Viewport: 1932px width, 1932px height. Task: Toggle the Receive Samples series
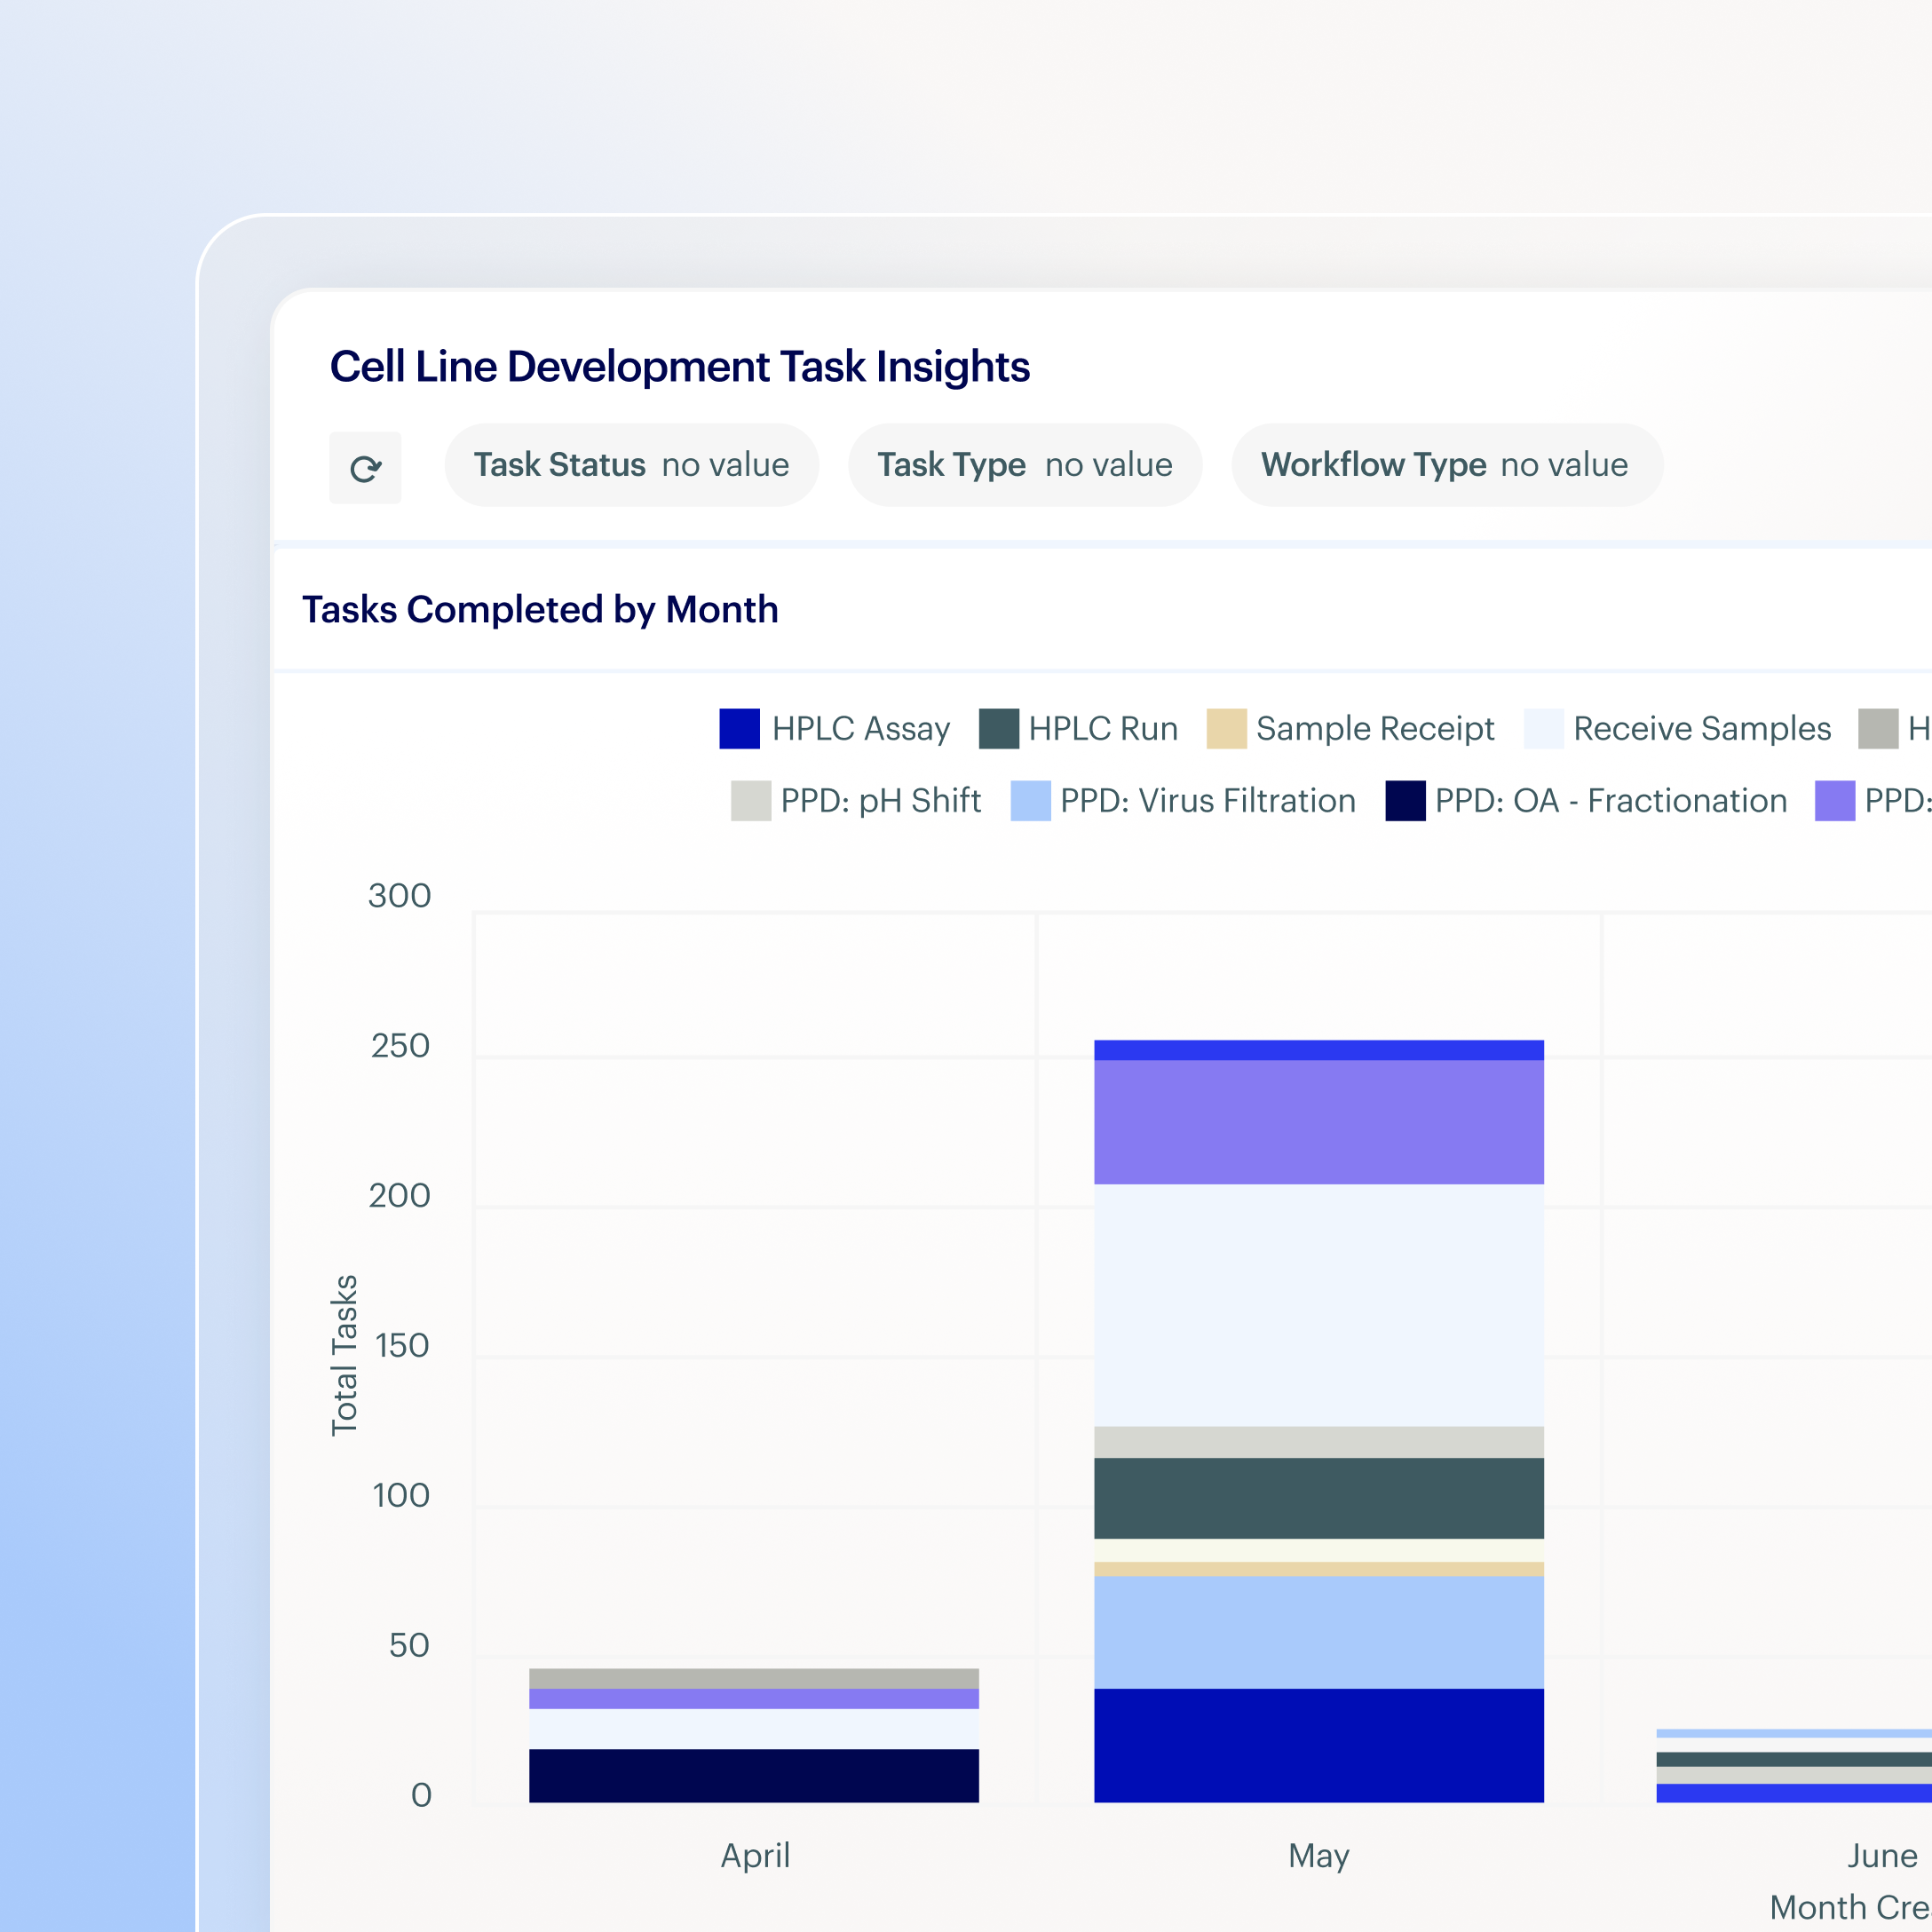[1700, 728]
